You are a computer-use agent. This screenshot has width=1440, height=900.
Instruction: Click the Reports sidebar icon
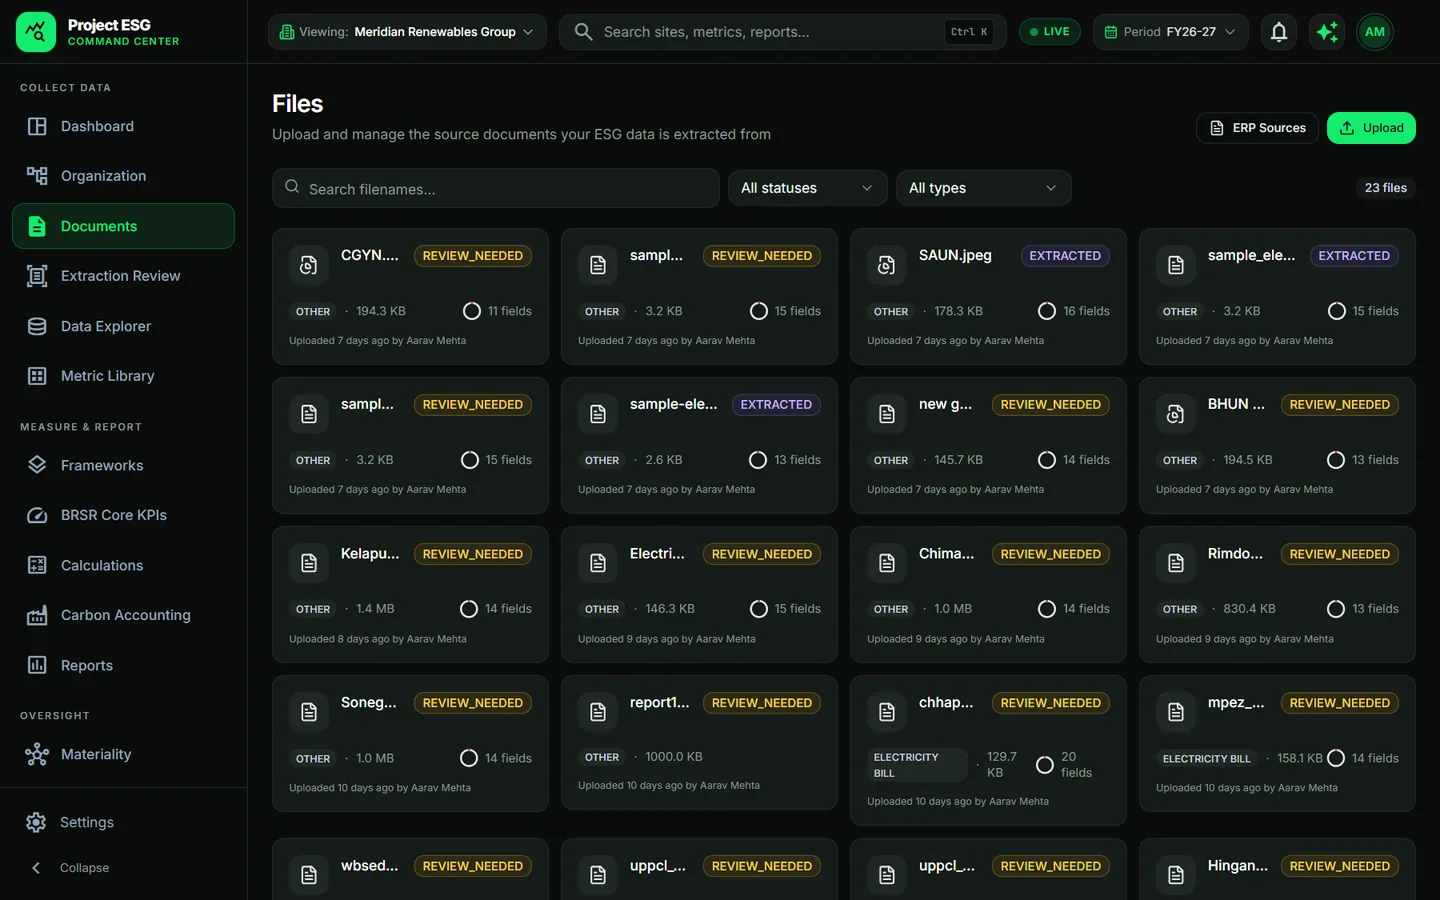click(37, 665)
